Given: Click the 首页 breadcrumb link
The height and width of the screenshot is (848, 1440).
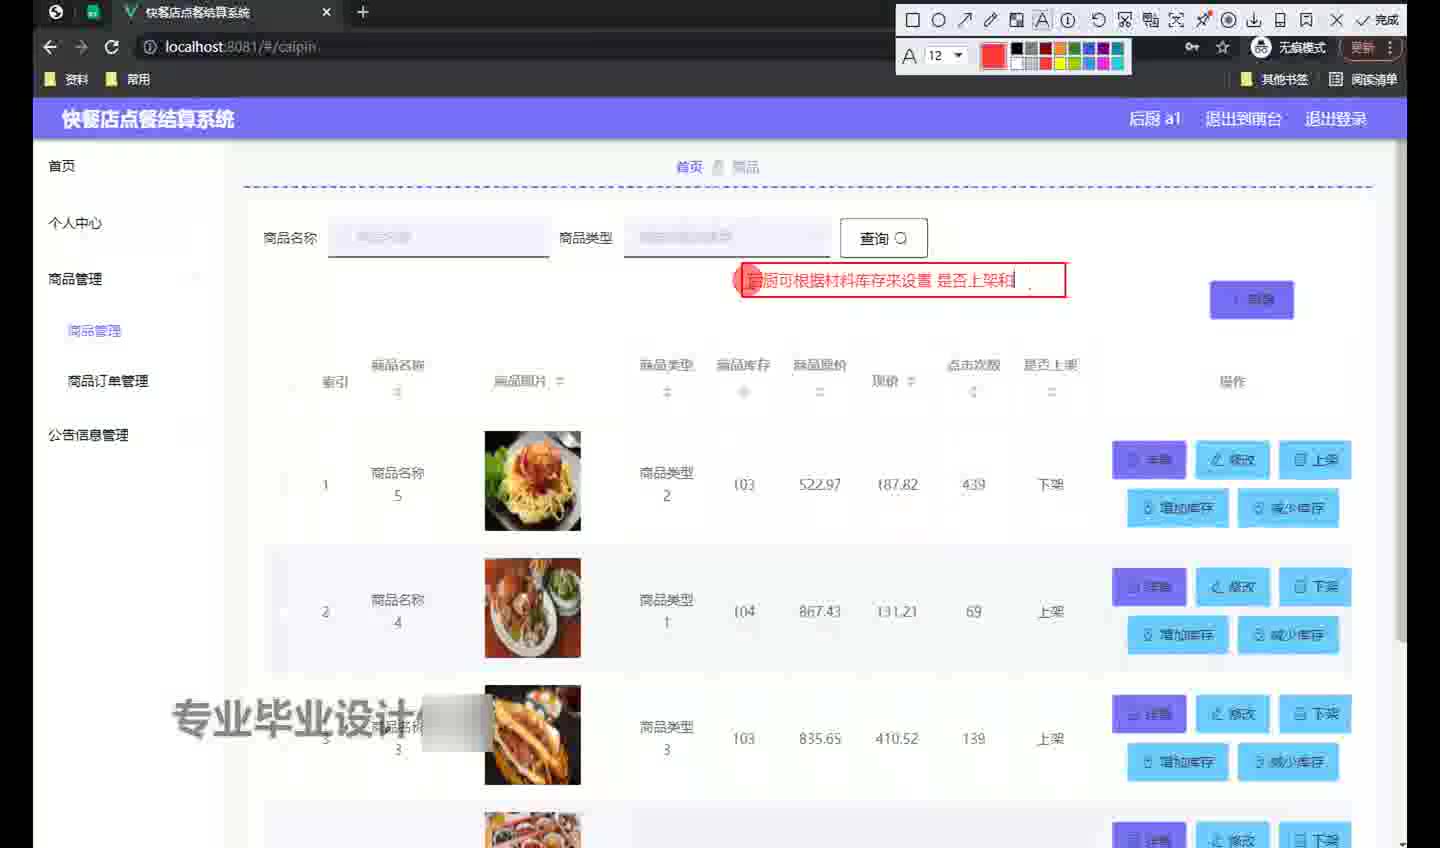Looking at the screenshot, I should [689, 167].
